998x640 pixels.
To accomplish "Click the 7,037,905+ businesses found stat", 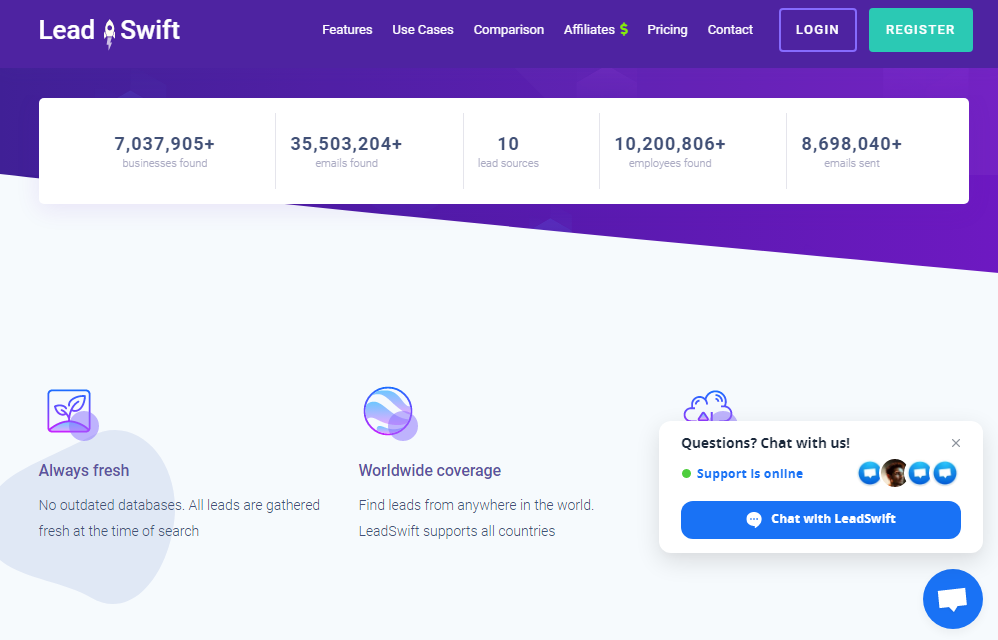I will point(165,151).
